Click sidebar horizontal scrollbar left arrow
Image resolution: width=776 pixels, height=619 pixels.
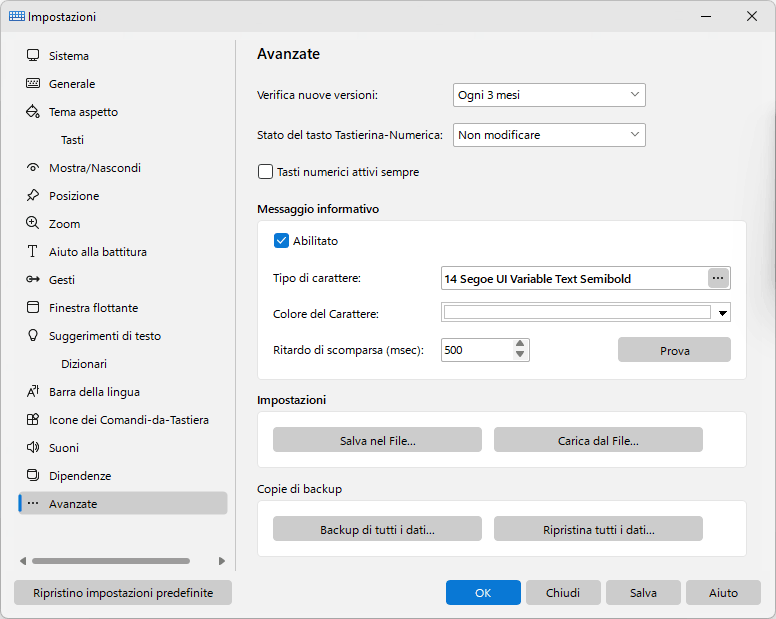click(23, 561)
